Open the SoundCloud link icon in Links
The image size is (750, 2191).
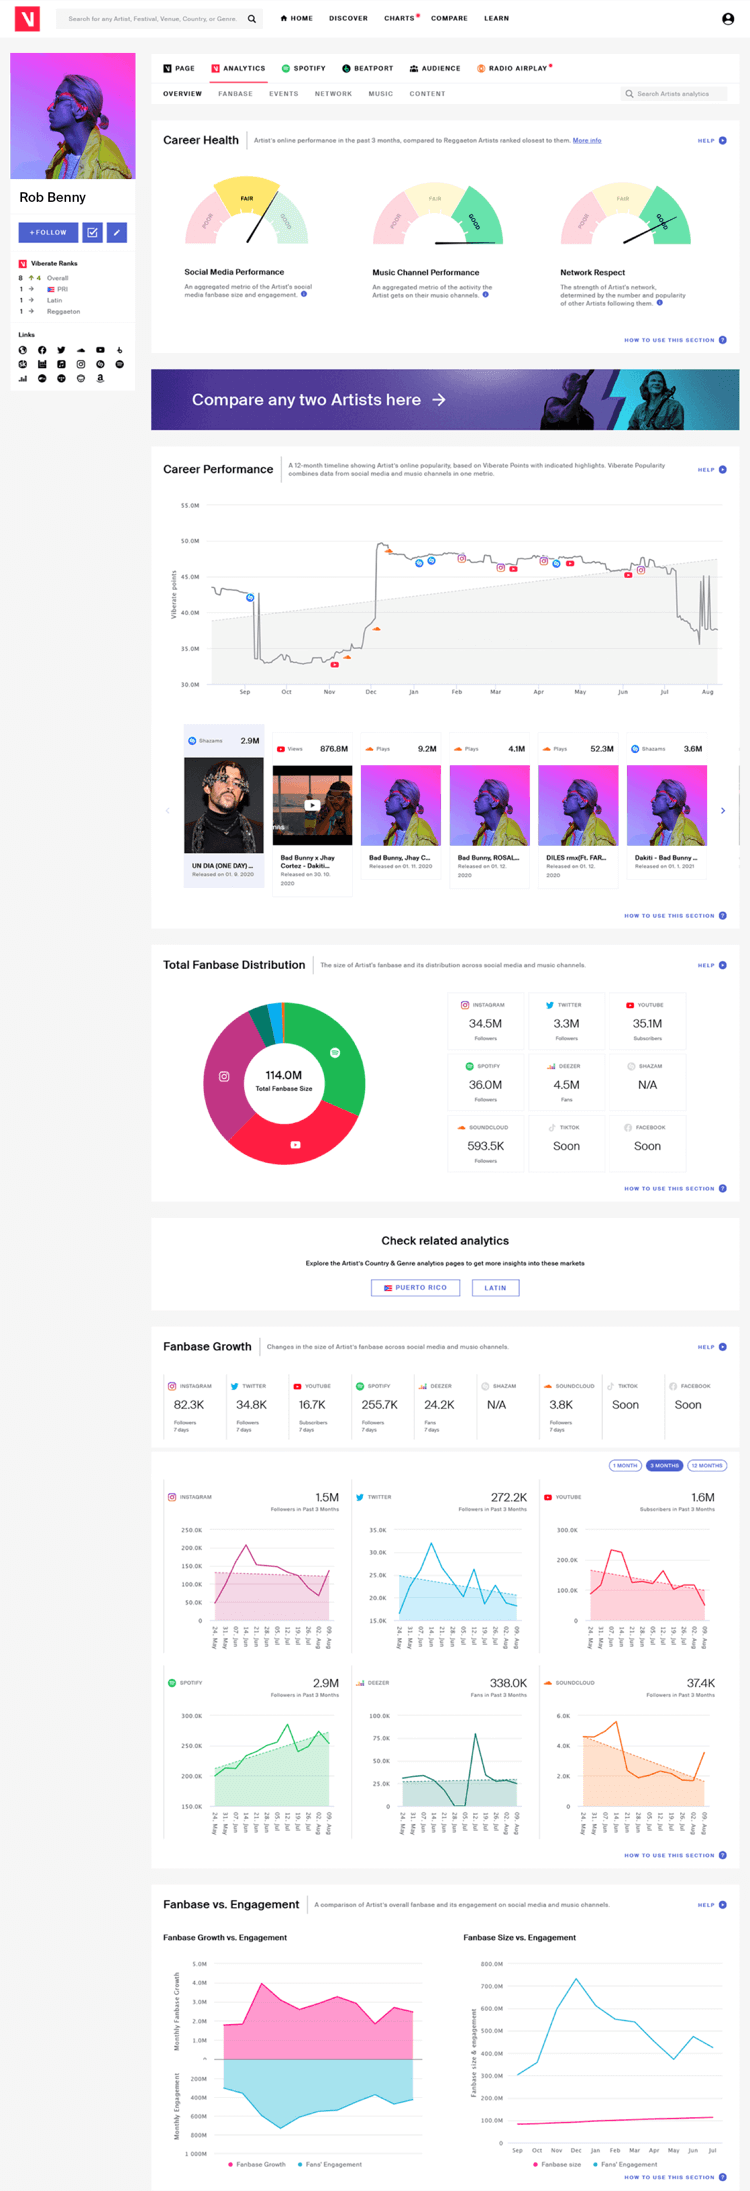coord(81,350)
